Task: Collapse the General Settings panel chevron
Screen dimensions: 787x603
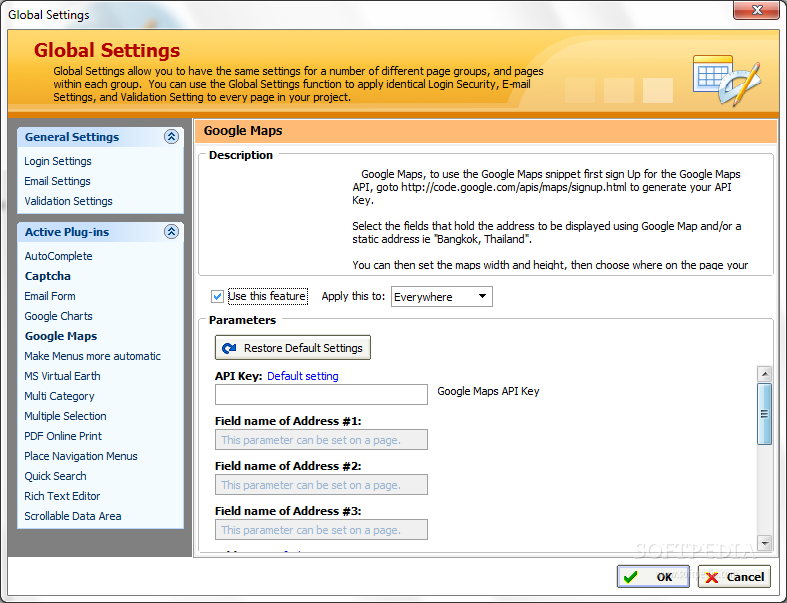Action: tap(171, 137)
